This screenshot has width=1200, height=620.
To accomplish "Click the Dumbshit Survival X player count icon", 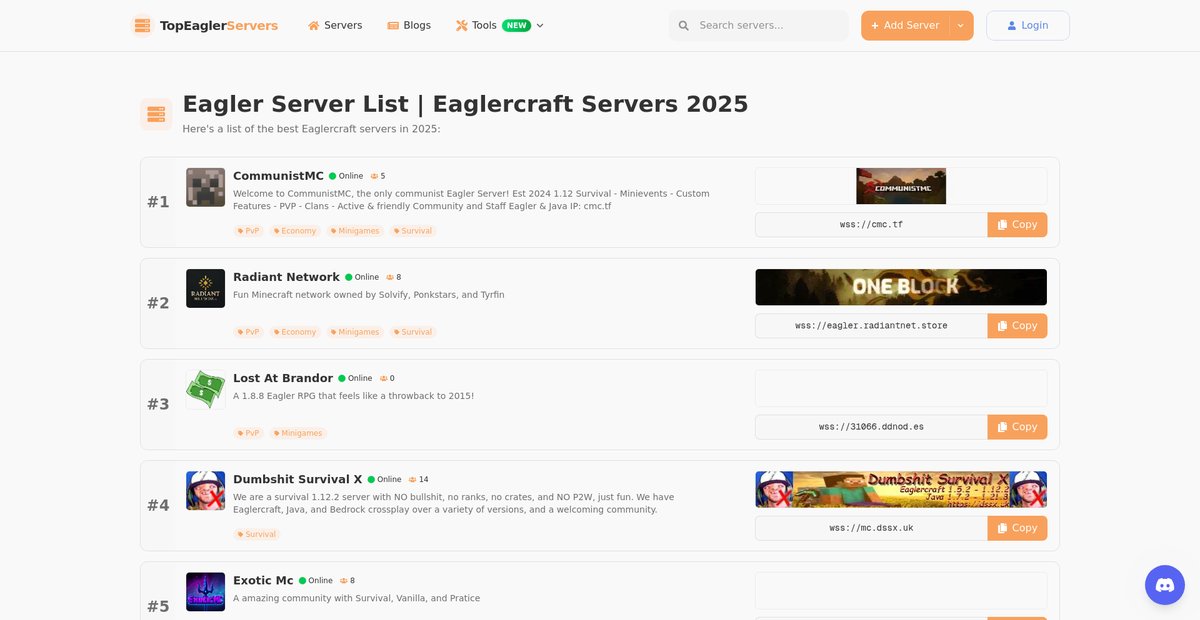I will point(412,479).
